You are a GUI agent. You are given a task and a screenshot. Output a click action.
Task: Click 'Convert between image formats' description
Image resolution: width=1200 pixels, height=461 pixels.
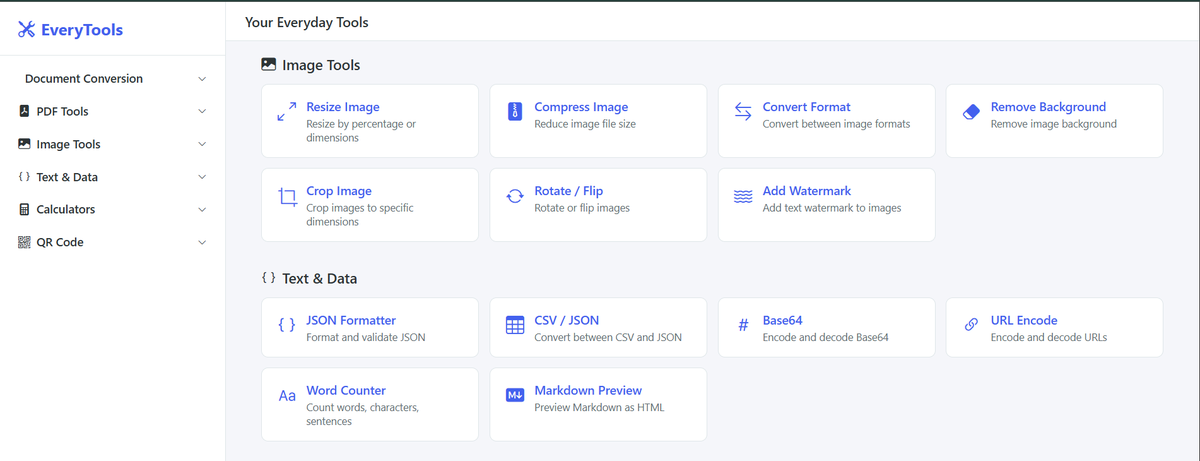(836, 124)
